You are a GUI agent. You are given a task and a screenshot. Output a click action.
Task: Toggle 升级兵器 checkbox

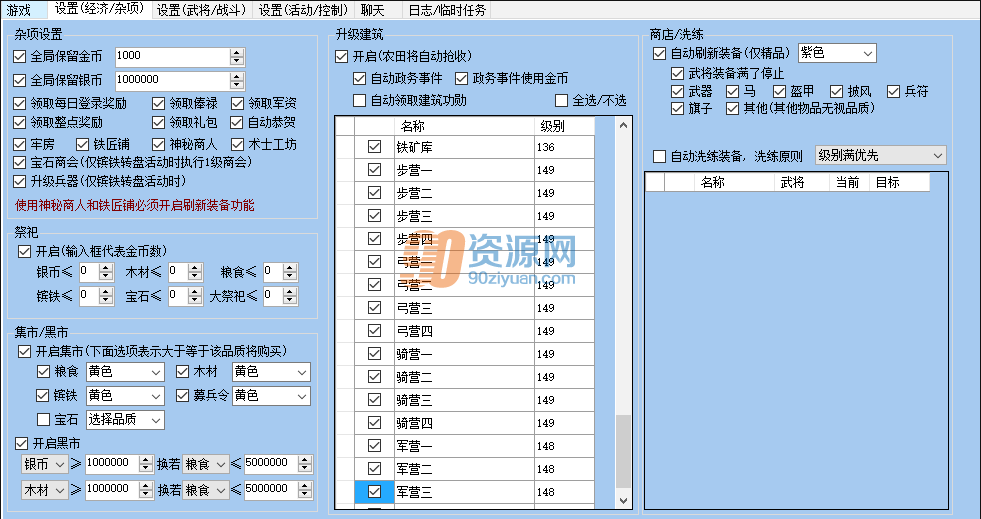(19, 181)
